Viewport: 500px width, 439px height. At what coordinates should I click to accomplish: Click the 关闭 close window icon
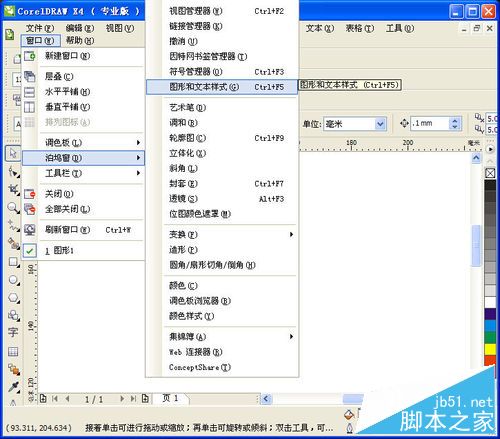[29, 194]
